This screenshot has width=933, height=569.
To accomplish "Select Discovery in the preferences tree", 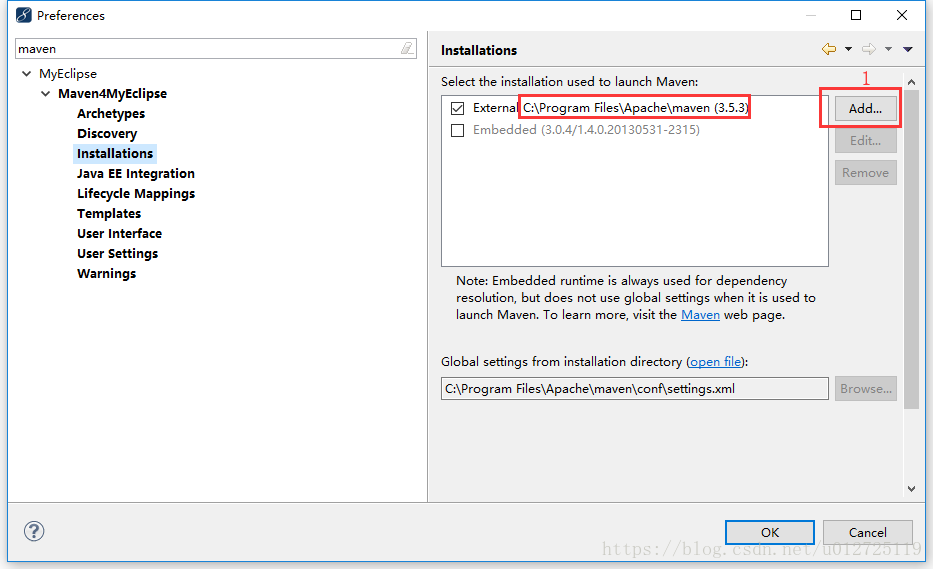I will [107, 133].
